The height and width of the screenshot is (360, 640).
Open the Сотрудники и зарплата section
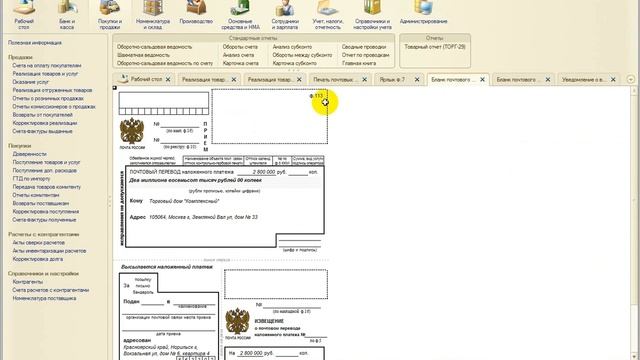285,15
